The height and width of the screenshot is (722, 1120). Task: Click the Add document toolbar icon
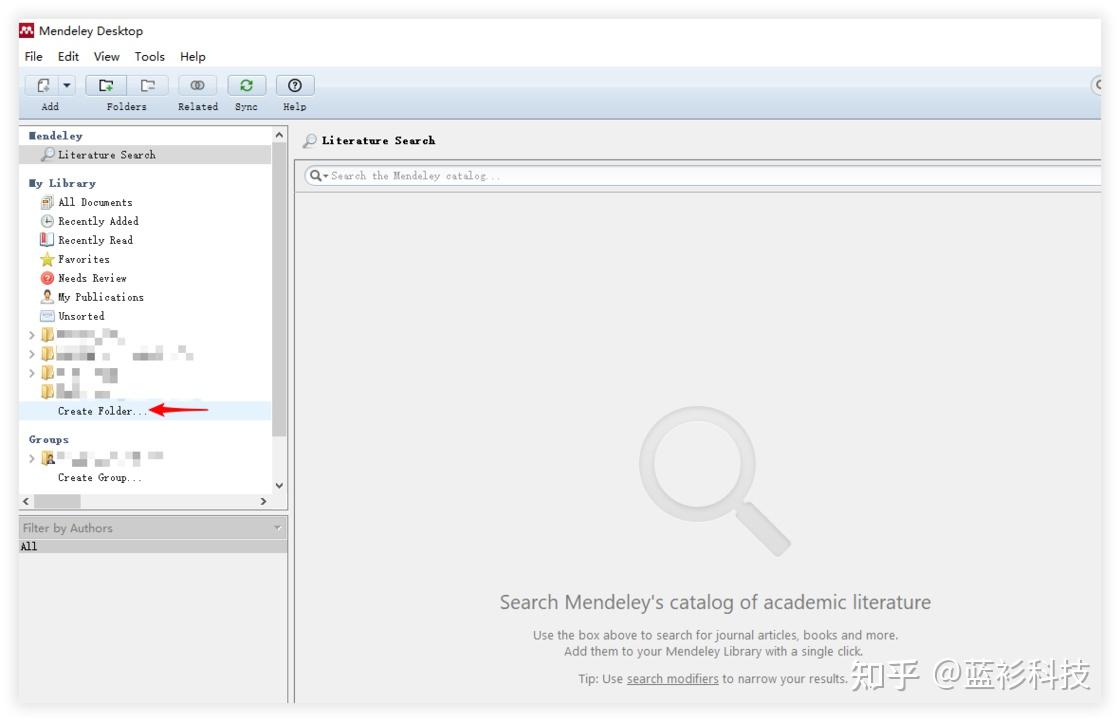[x=43, y=86]
